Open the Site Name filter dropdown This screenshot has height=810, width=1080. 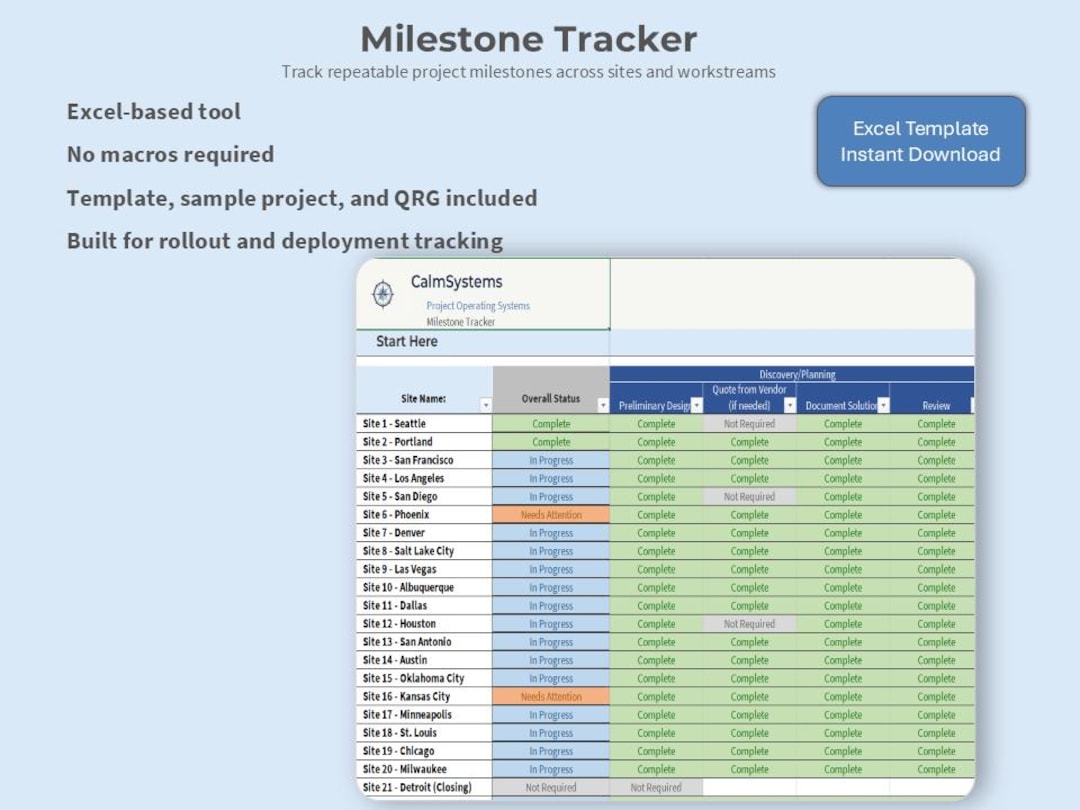pos(486,406)
